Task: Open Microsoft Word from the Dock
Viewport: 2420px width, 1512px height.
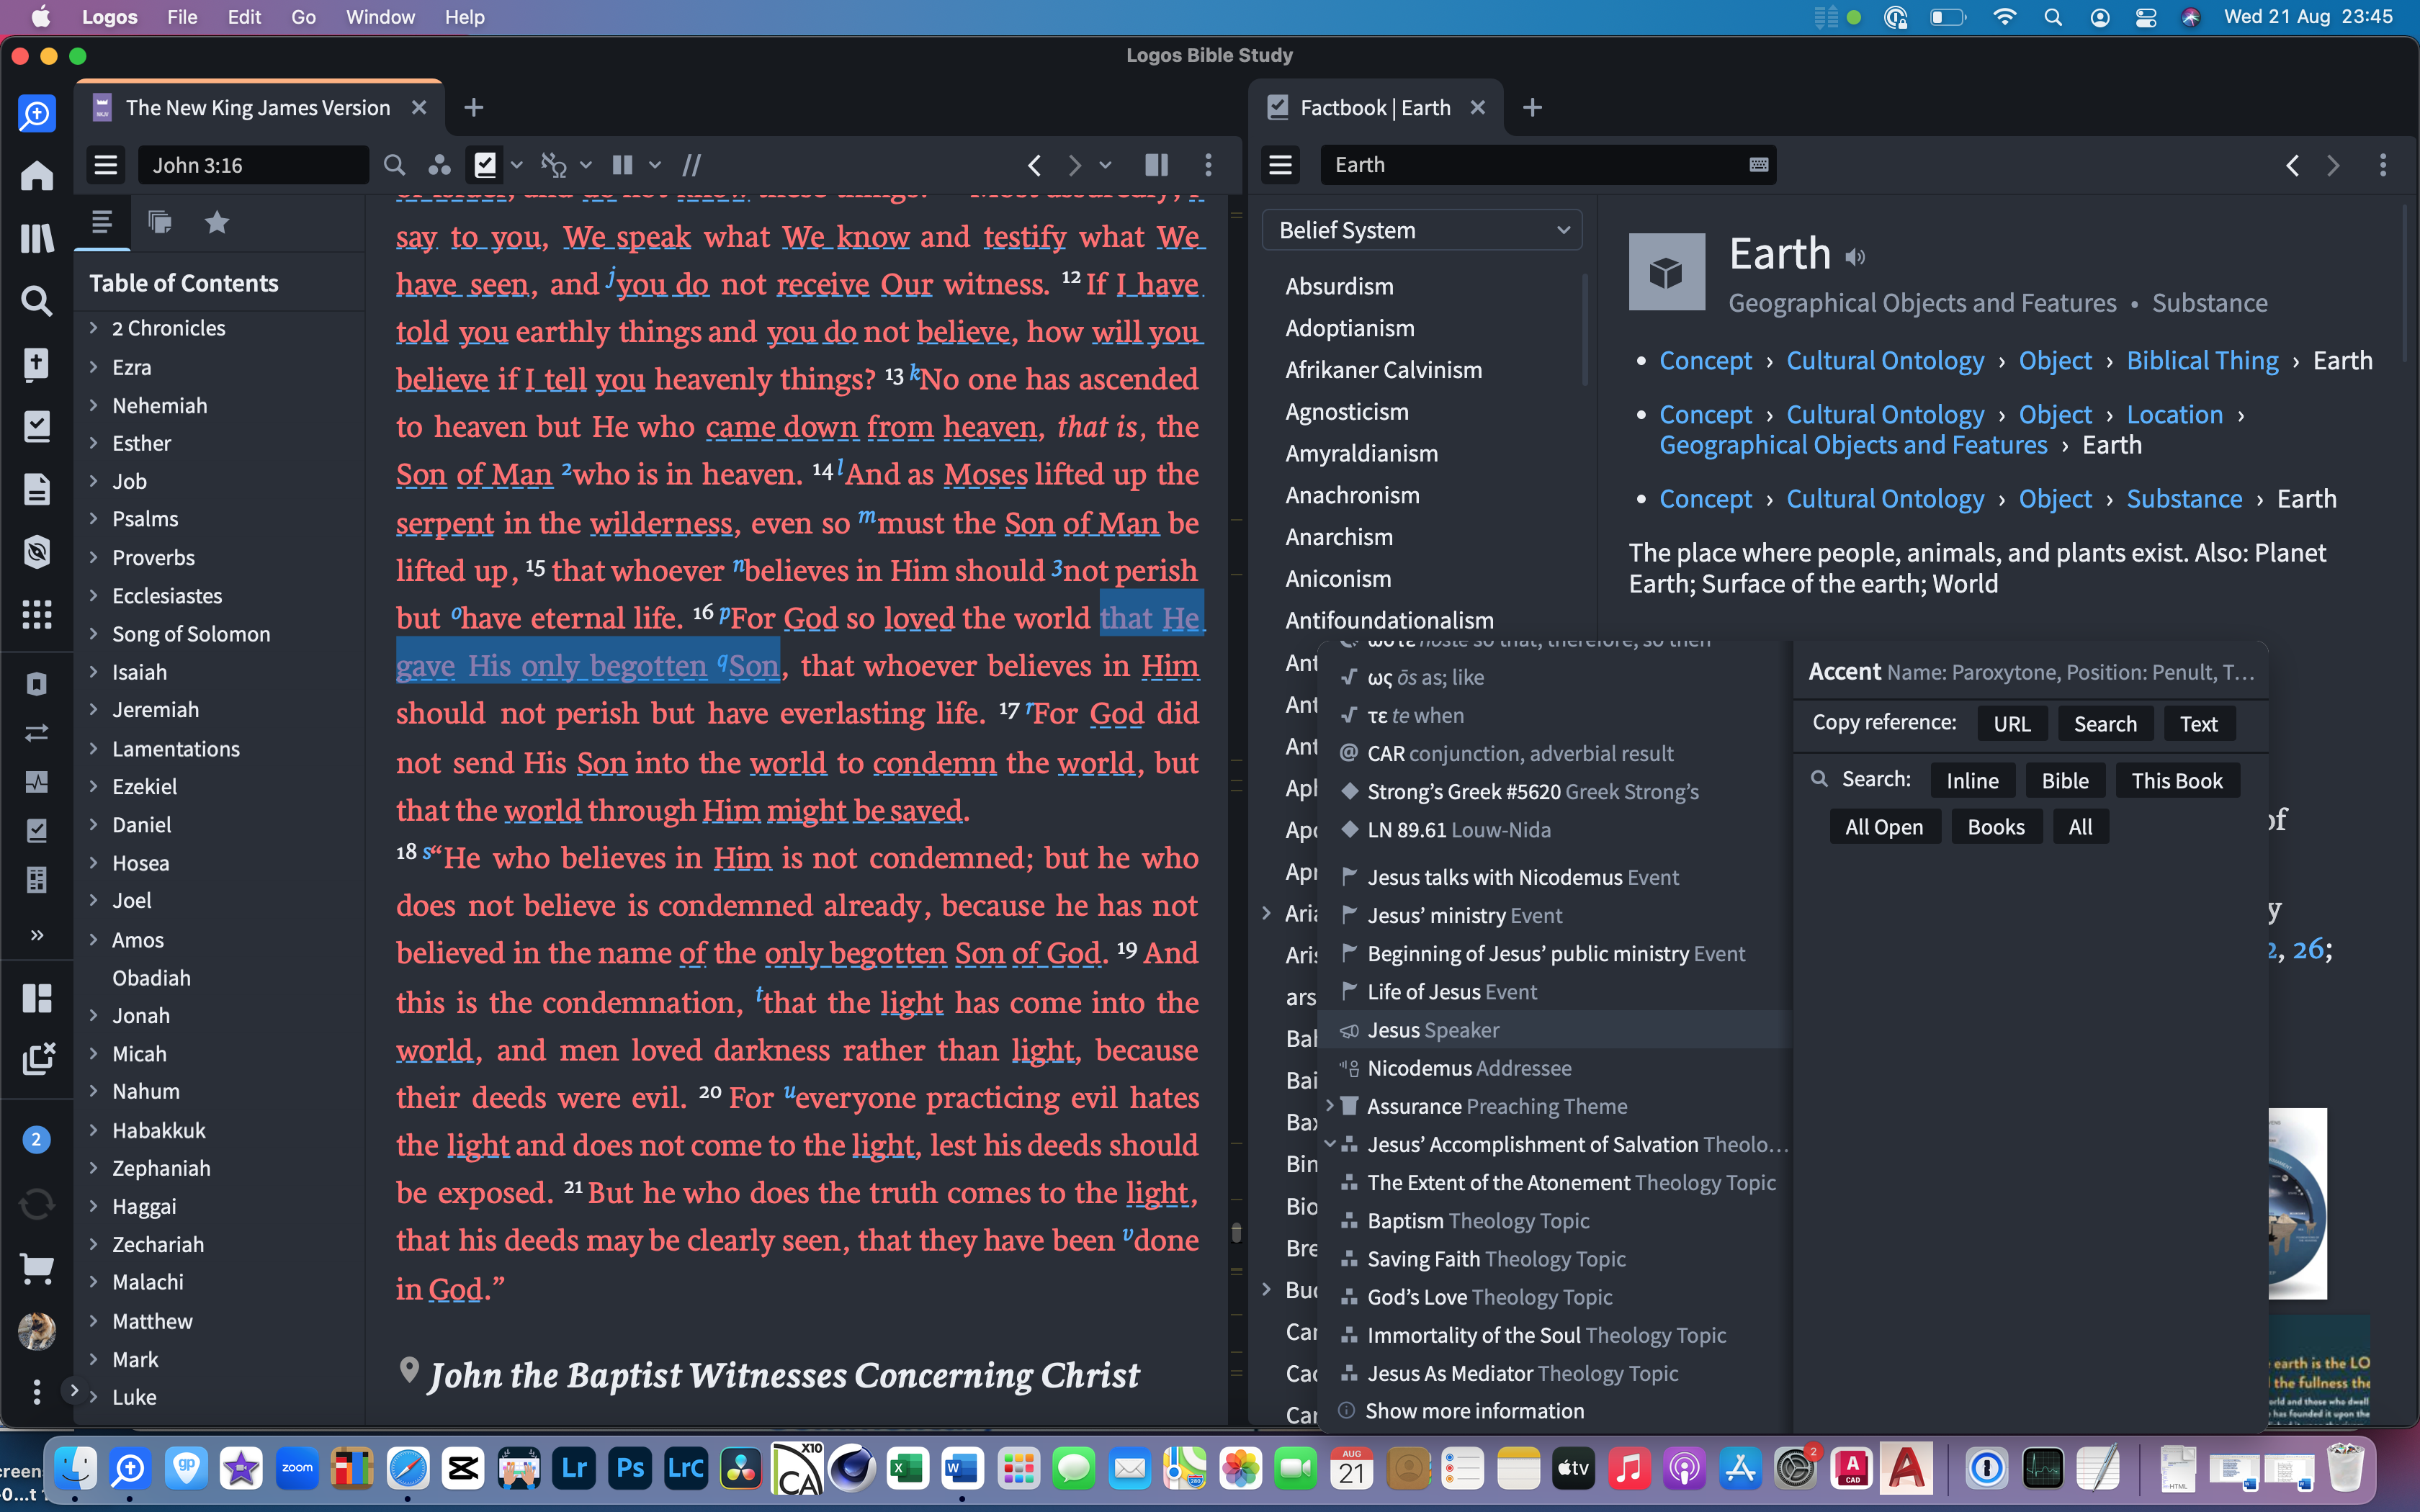Action: tap(961, 1468)
